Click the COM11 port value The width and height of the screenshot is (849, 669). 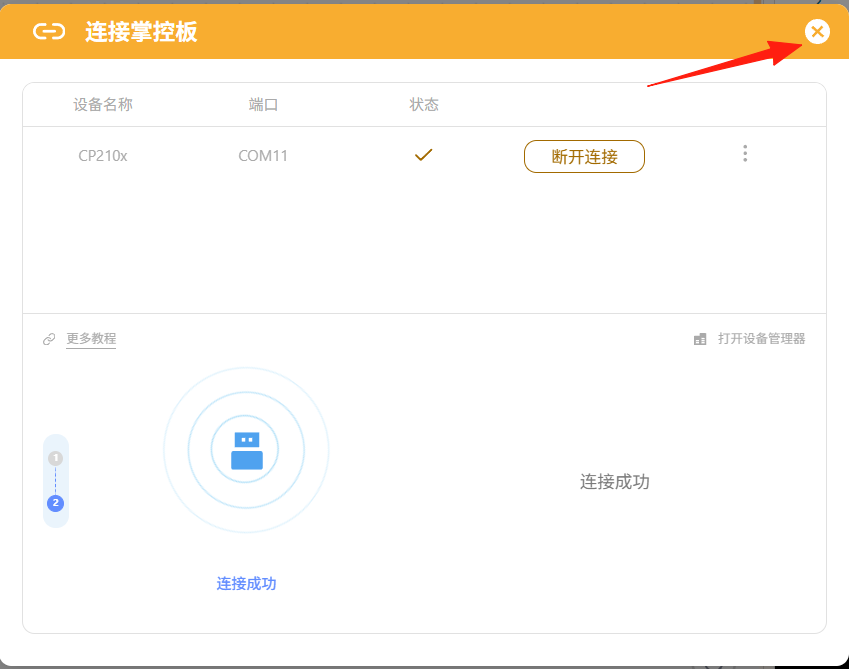pyautogui.click(x=263, y=156)
